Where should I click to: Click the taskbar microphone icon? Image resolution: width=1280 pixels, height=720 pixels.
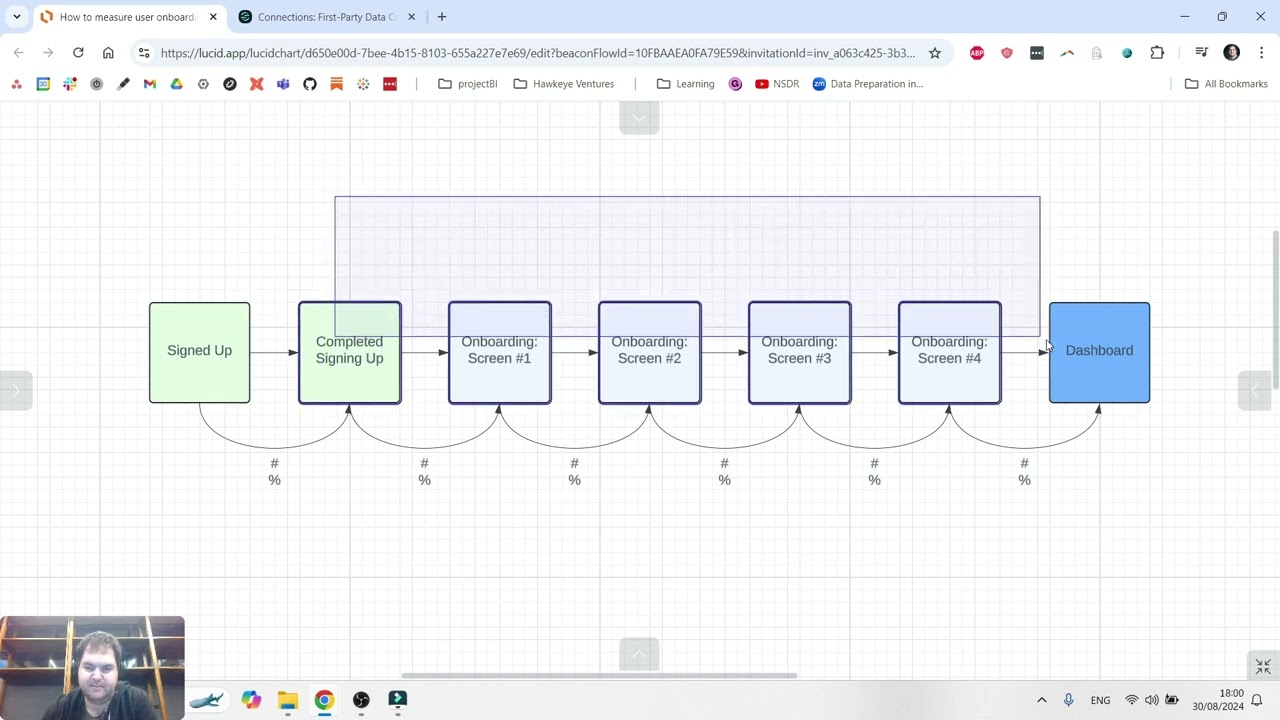[1068, 700]
